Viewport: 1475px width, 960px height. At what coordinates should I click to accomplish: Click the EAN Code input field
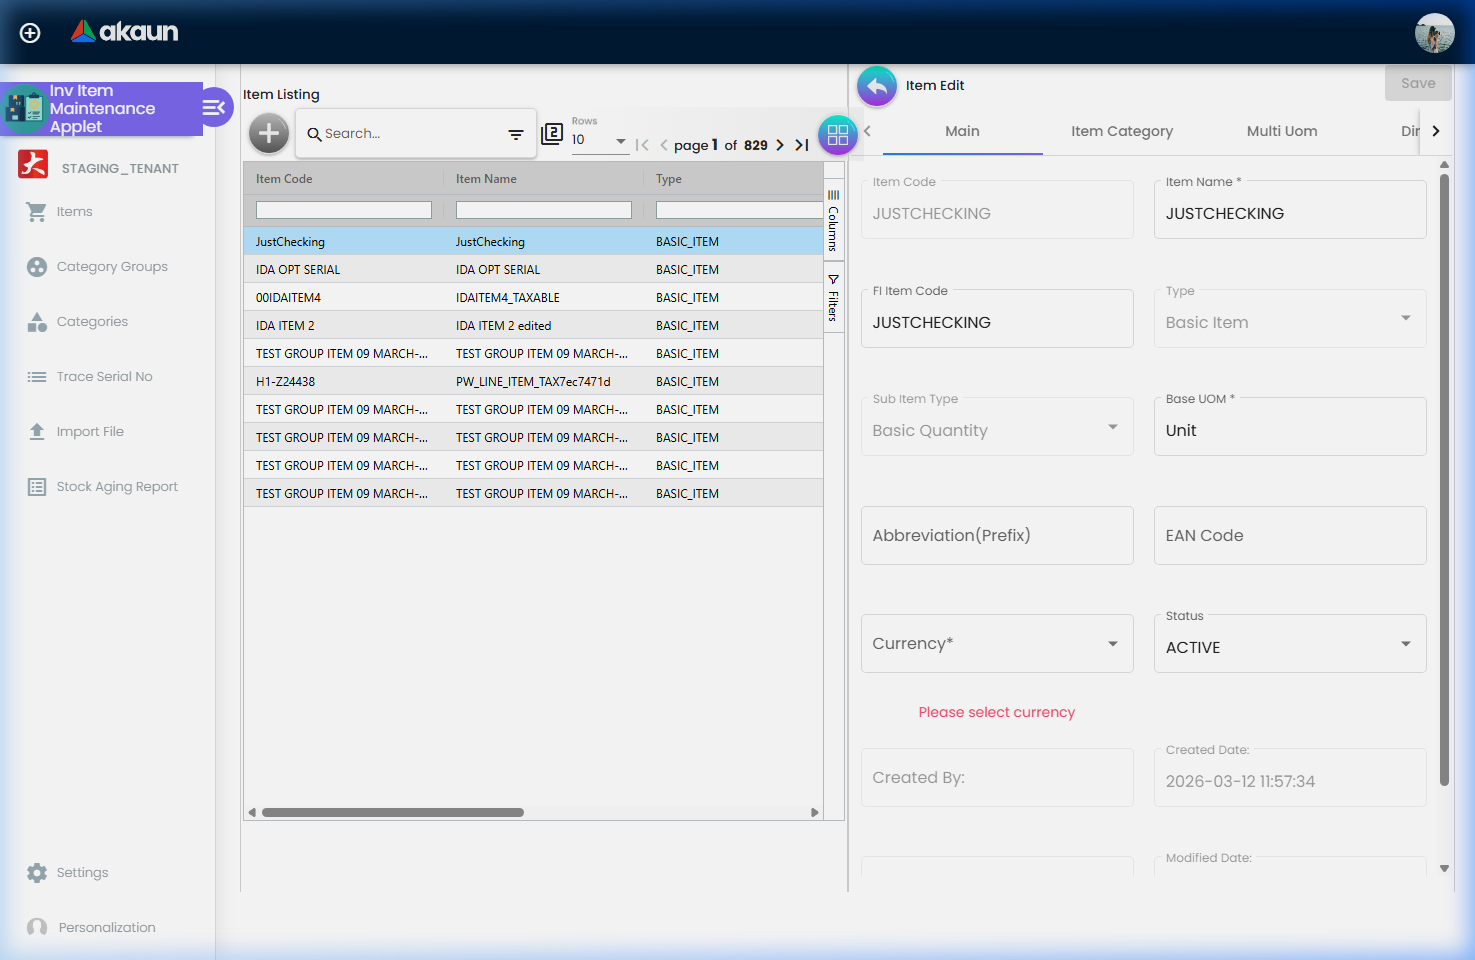tap(1289, 536)
